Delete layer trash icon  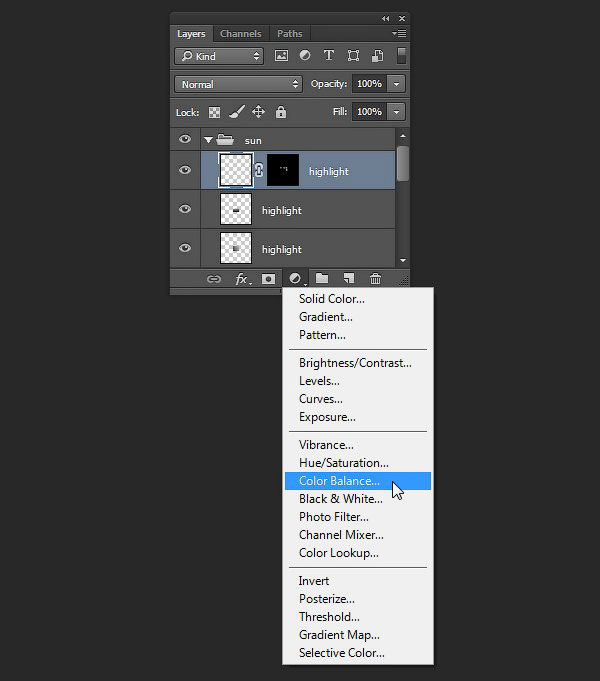(375, 278)
